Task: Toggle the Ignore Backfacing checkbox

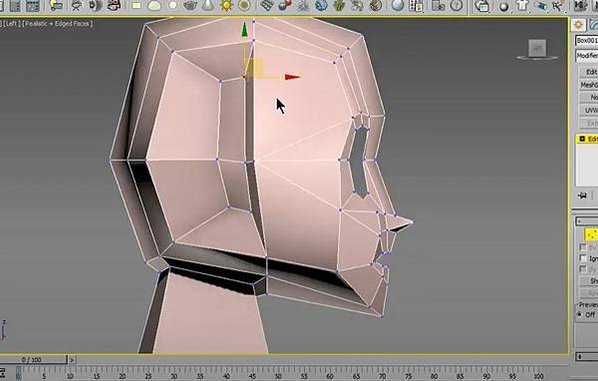Action: [583, 258]
